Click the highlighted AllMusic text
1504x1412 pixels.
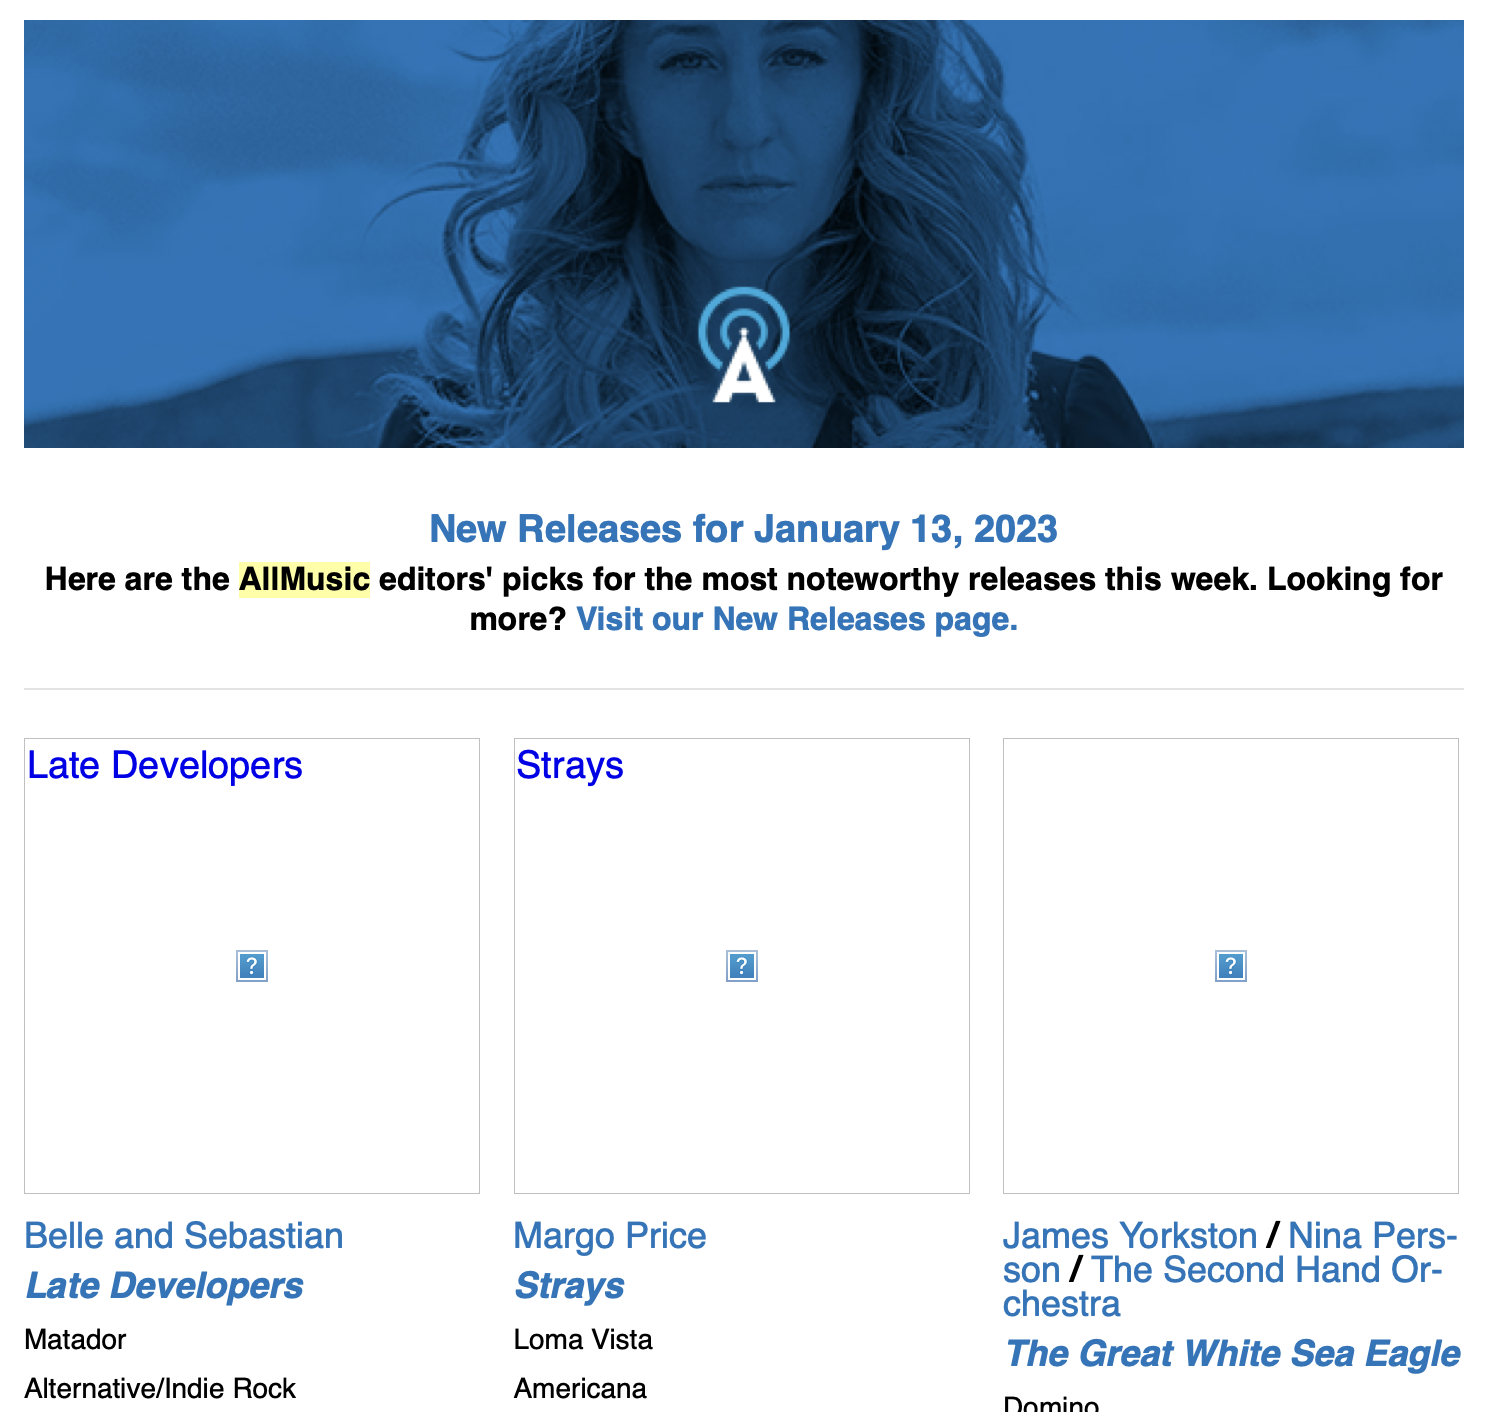pos(306,579)
